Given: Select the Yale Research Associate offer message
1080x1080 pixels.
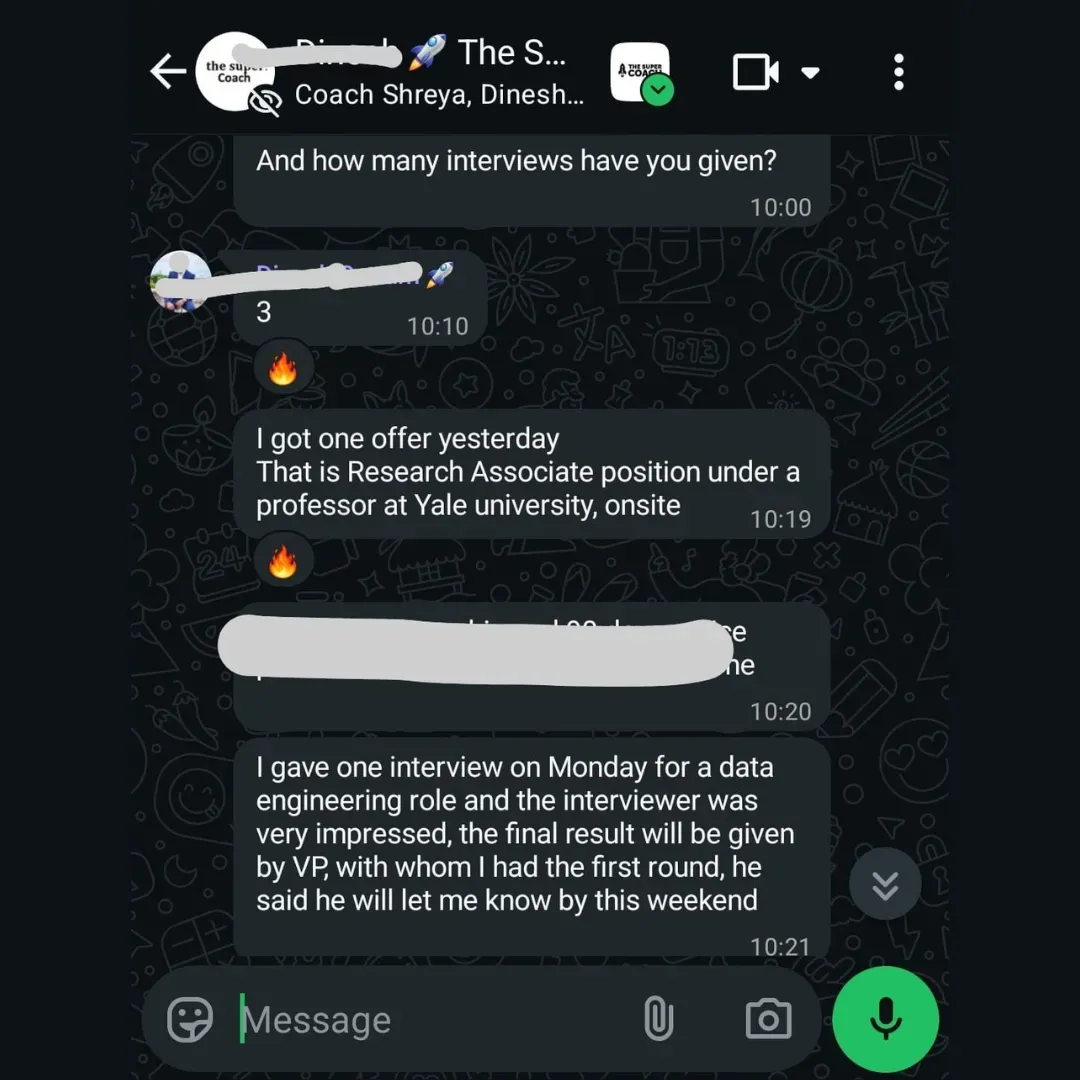Looking at the screenshot, I should point(532,475).
